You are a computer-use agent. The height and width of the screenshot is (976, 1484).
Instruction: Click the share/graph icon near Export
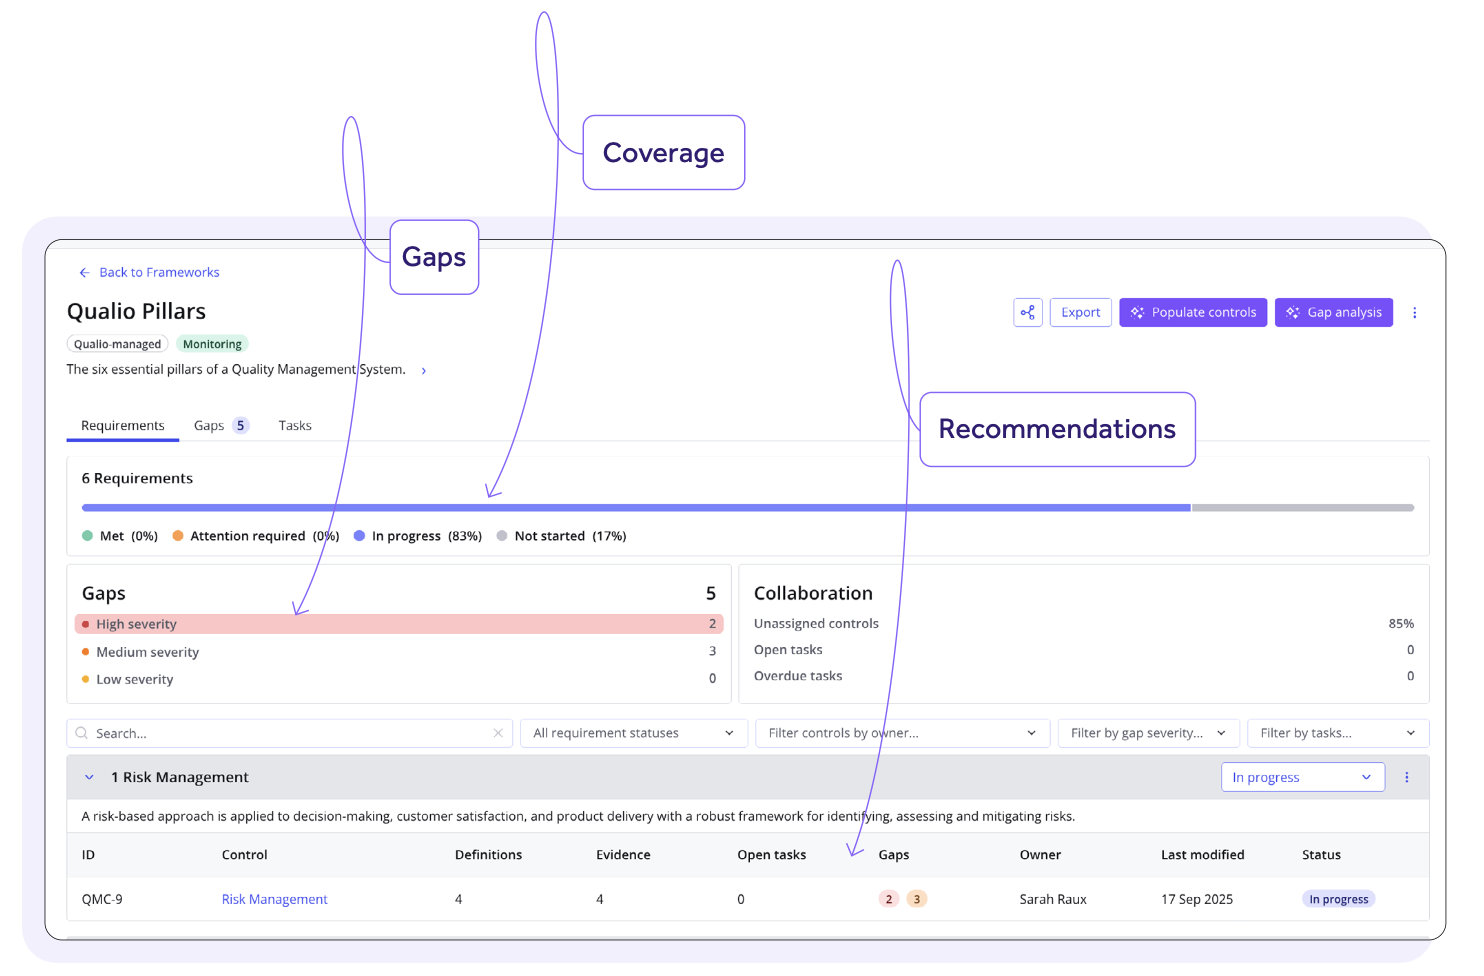click(x=1028, y=312)
